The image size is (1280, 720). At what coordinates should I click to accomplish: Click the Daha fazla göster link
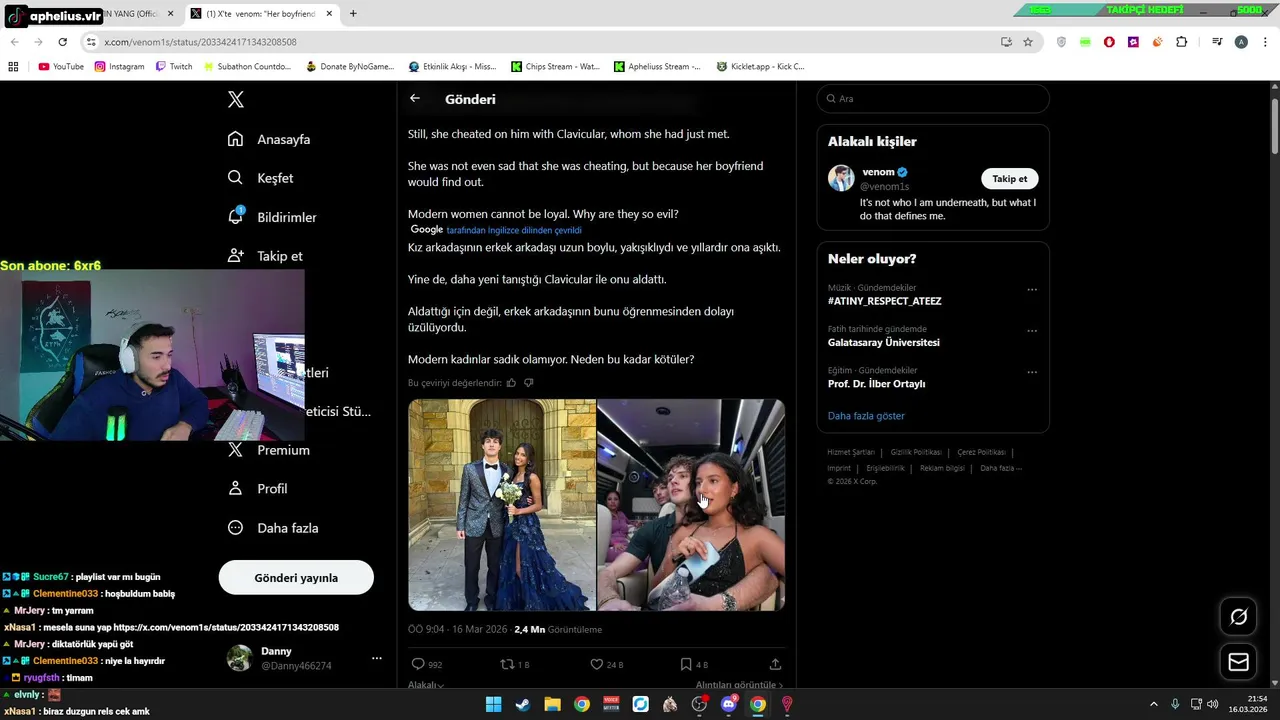tap(866, 416)
